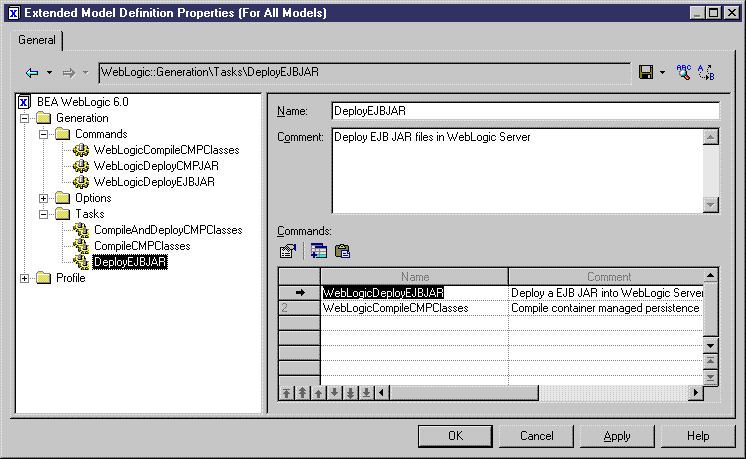
Task: Click the grey forward navigation arrow
Action: 69,73
